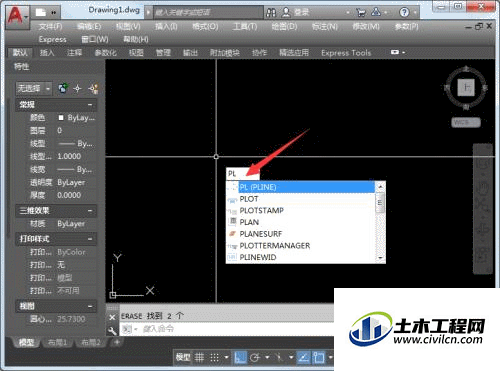The width and height of the screenshot is (500, 371).
Task: Select PLANESURF in autocomplete list
Action: [300, 234]
